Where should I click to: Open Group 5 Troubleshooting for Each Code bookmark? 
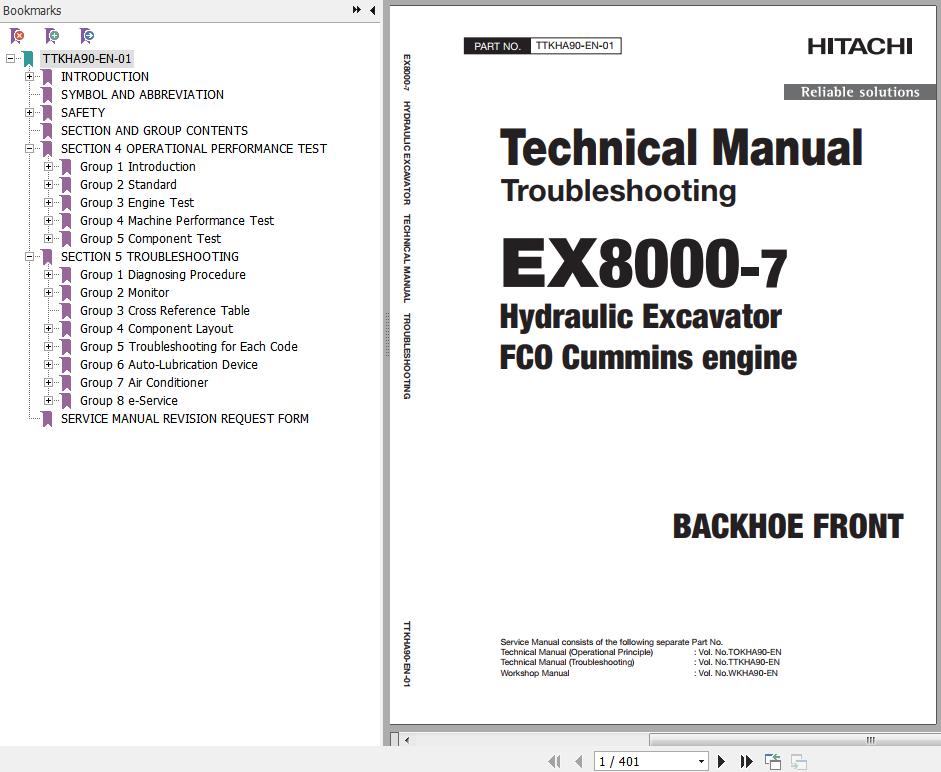coord(189,347)
